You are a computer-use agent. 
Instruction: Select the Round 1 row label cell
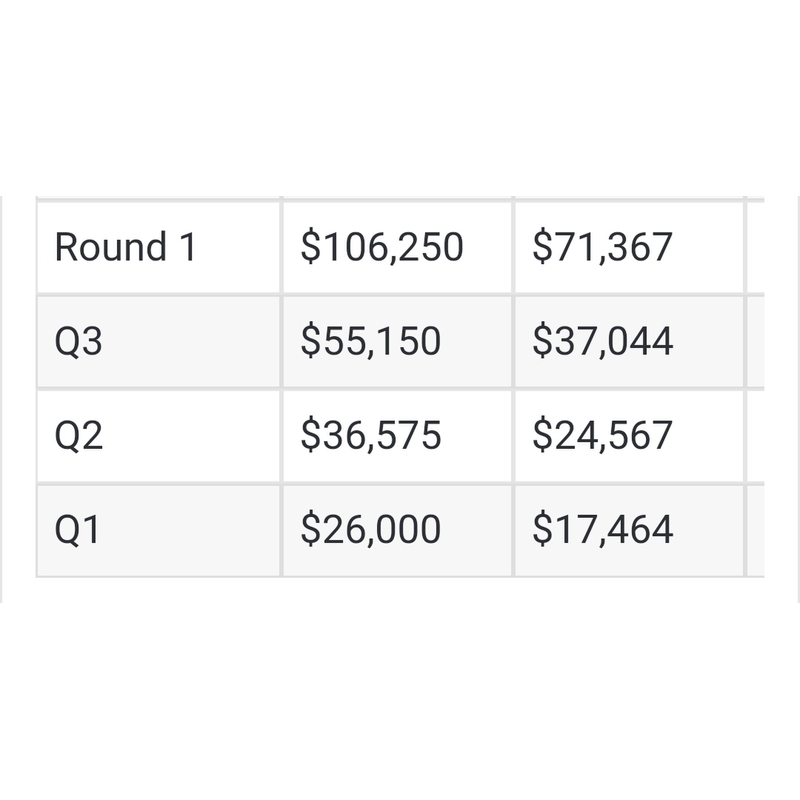tap(158, 247)
